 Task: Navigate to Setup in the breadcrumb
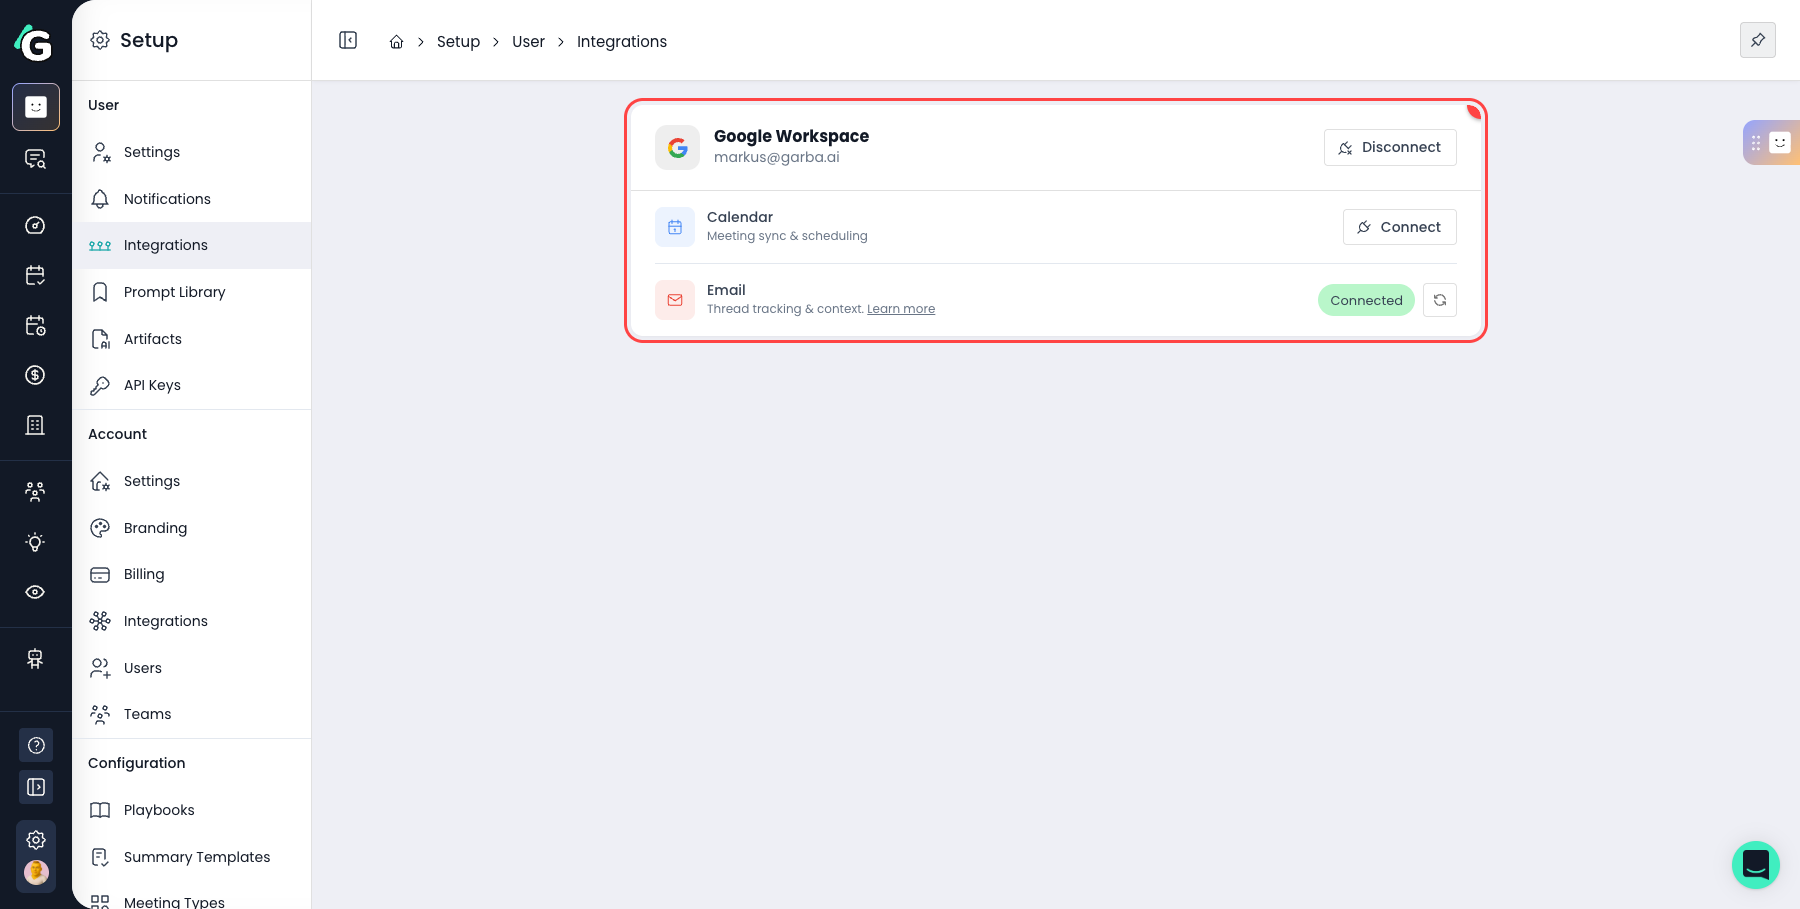[x=458, y=42]
